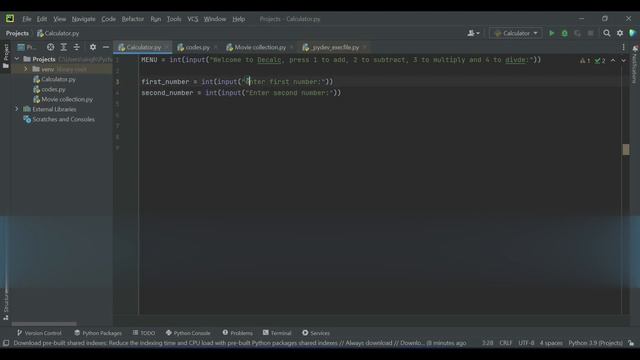Open Terminal tool window
The width and height of the screenshot is (640, 360).
pos(277,333)
